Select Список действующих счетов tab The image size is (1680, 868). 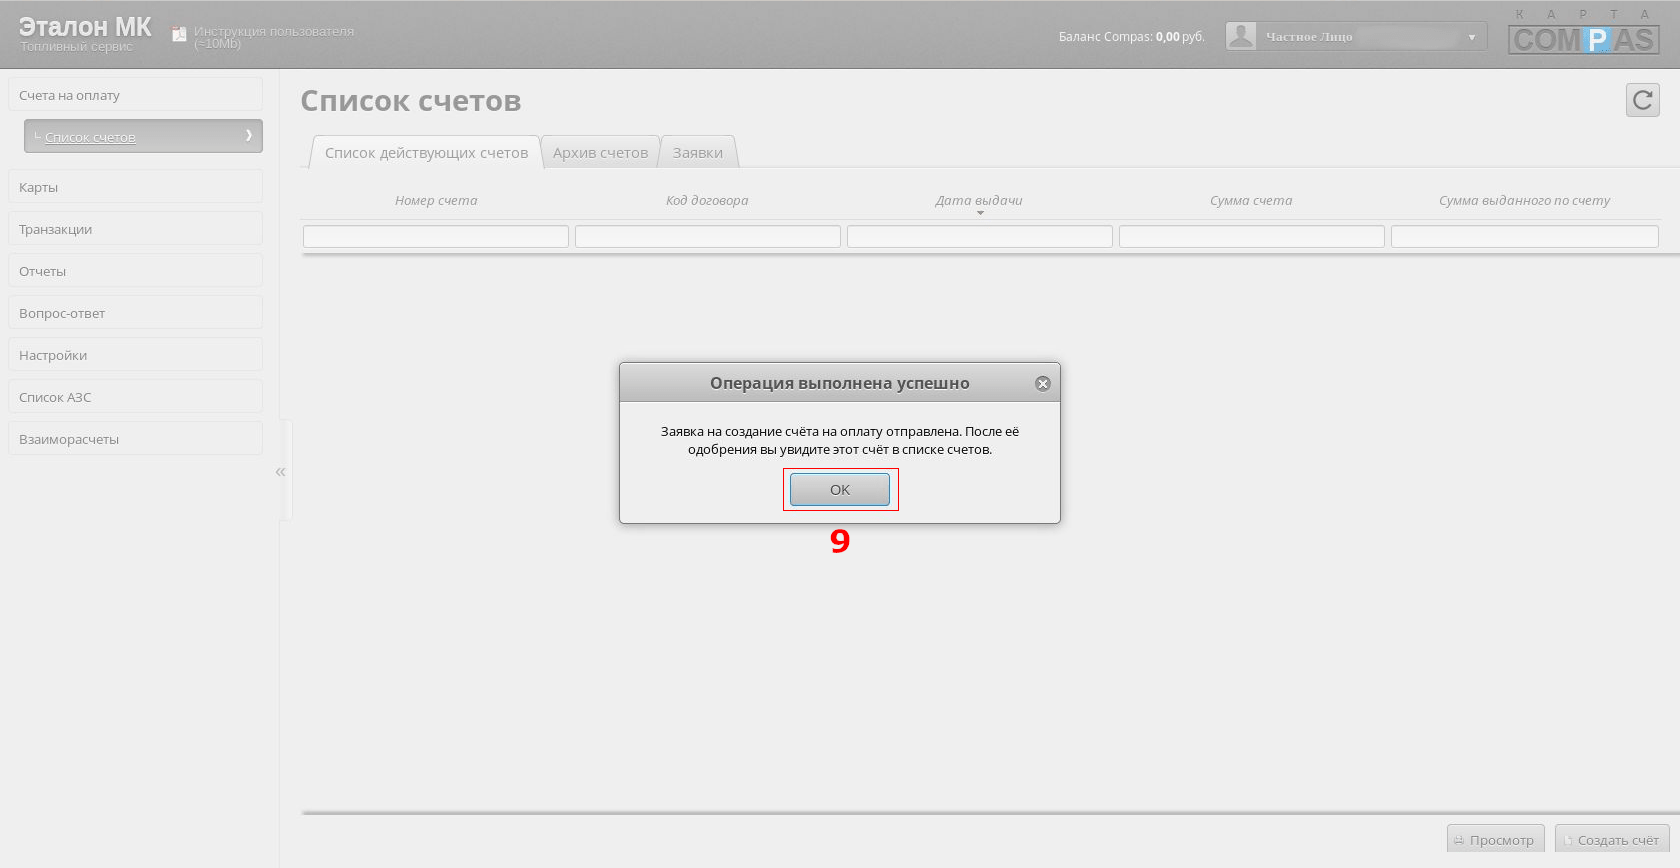coord(426,152)
